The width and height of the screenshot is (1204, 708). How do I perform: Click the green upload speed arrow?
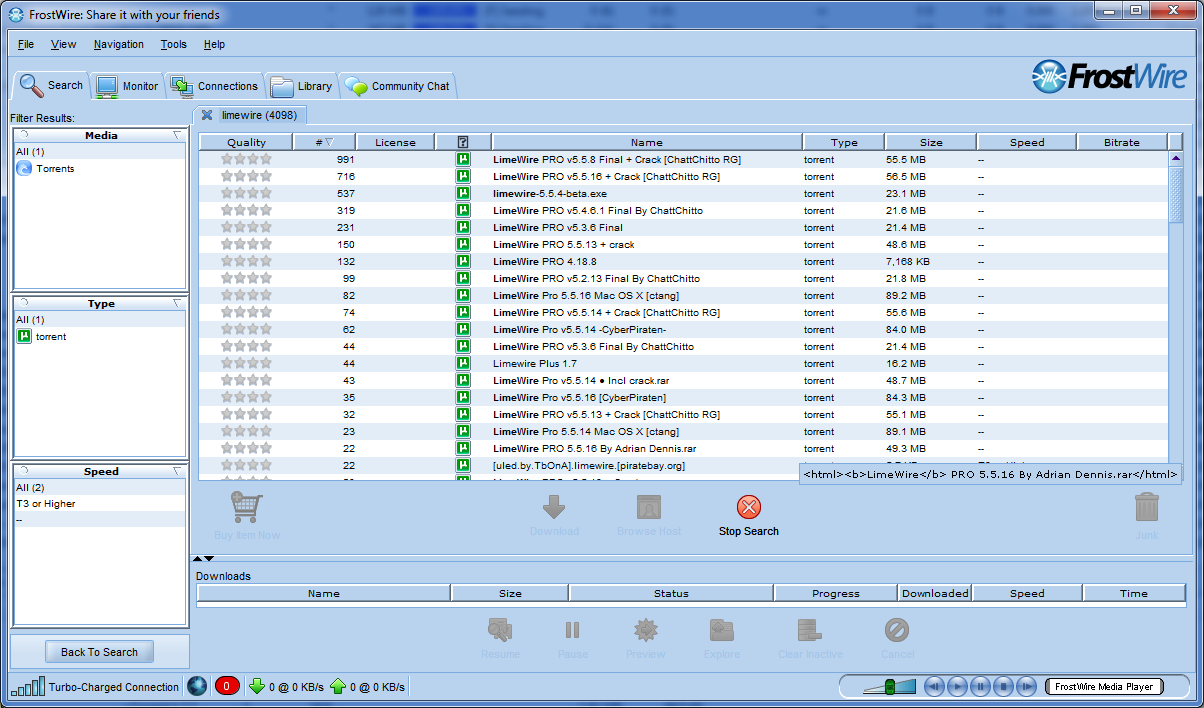click(x=337, y=686)
